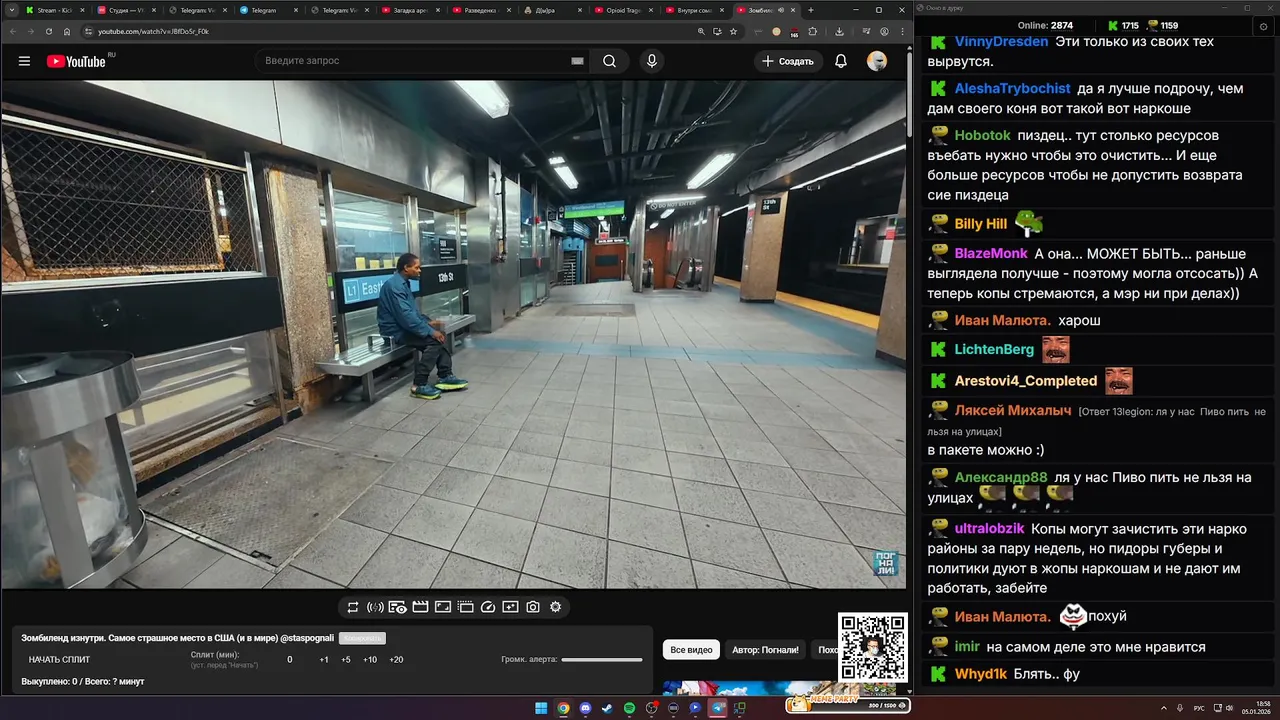Adjust the Громк. алерта volume slider
The image size is (1280, 720).
(x=602, y=659)
